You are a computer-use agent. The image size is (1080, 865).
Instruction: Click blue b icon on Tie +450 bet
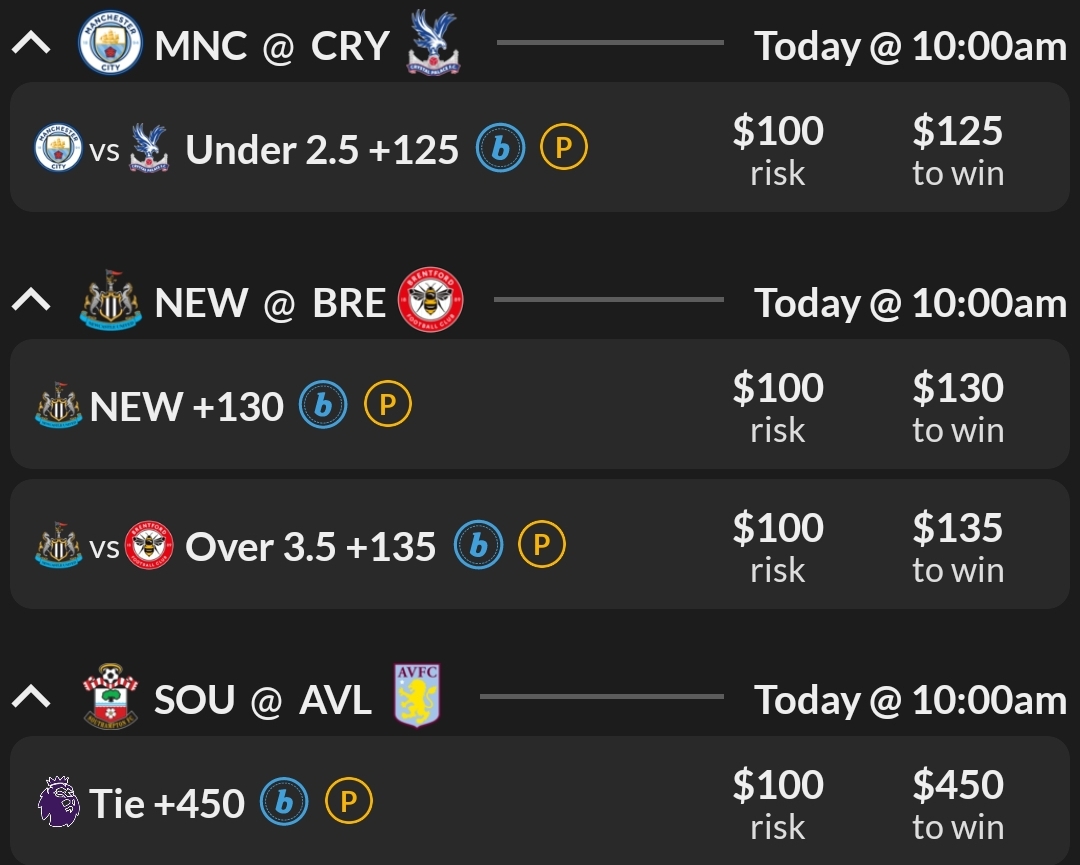(284, 802)
